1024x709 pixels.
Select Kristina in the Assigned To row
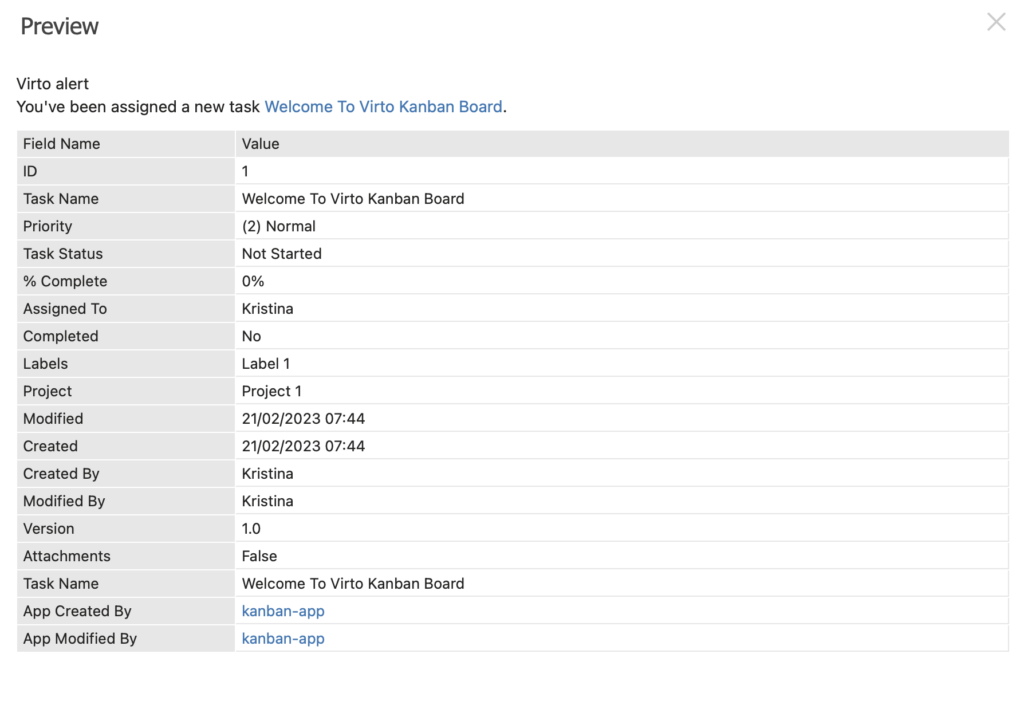[267, 308]
